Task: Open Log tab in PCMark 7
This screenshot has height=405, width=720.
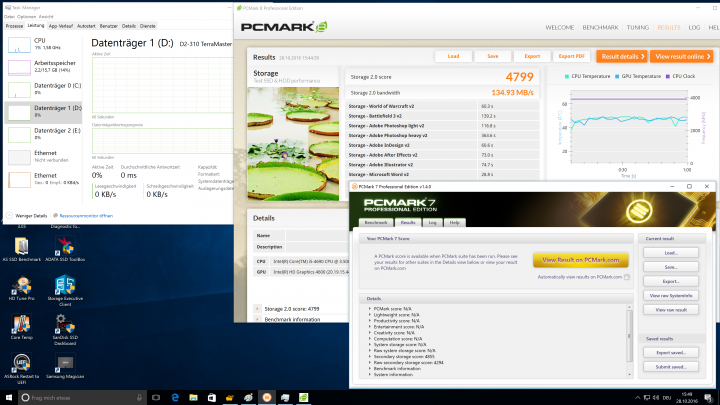Action: point(432,223)
